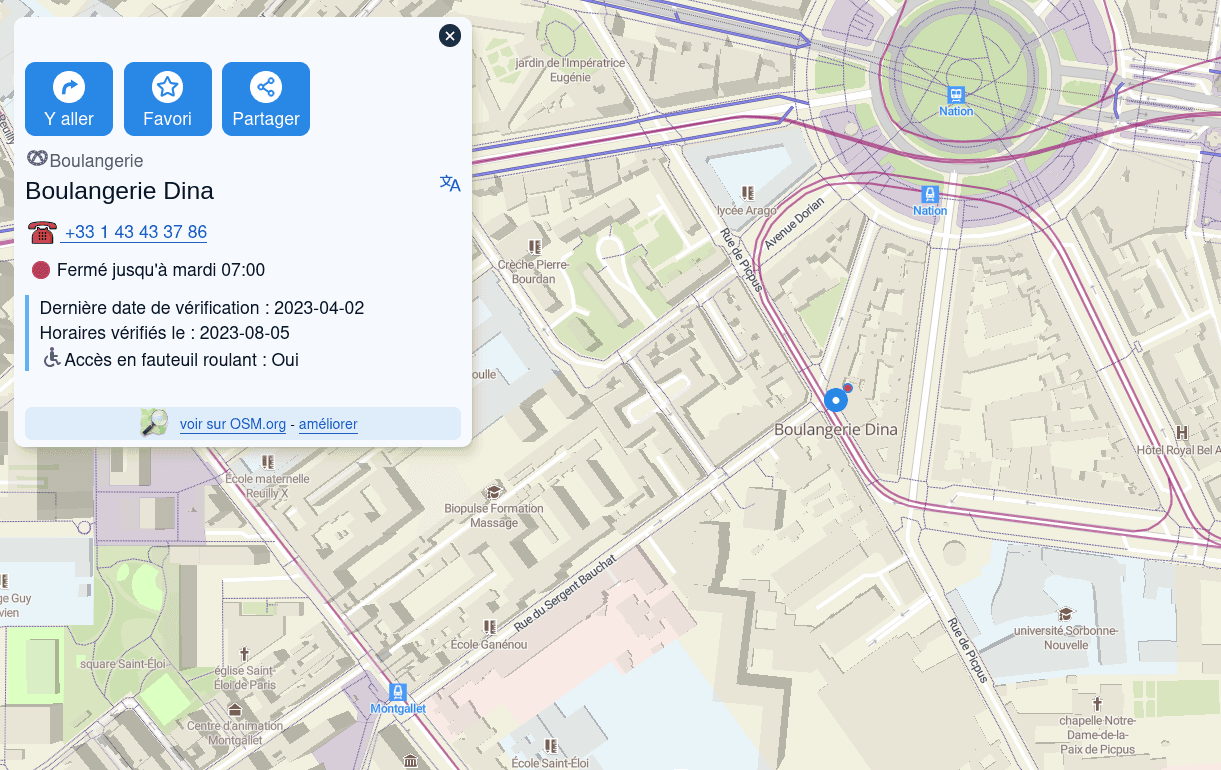Image resolution: width=1221 pixels, height=770 pixels.
Task: Click the chapelle Notre-Dame-de-la-Paix cross icon
Action: point(1097,704)
